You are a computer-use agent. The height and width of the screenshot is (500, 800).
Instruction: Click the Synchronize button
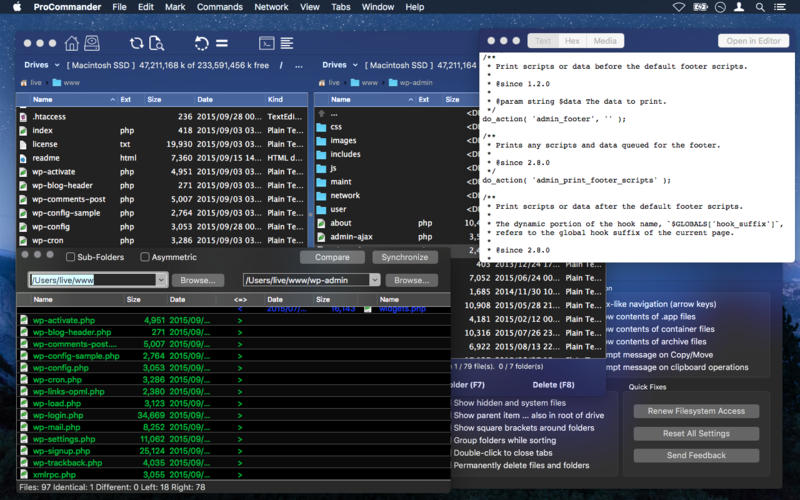click(405, 257)
